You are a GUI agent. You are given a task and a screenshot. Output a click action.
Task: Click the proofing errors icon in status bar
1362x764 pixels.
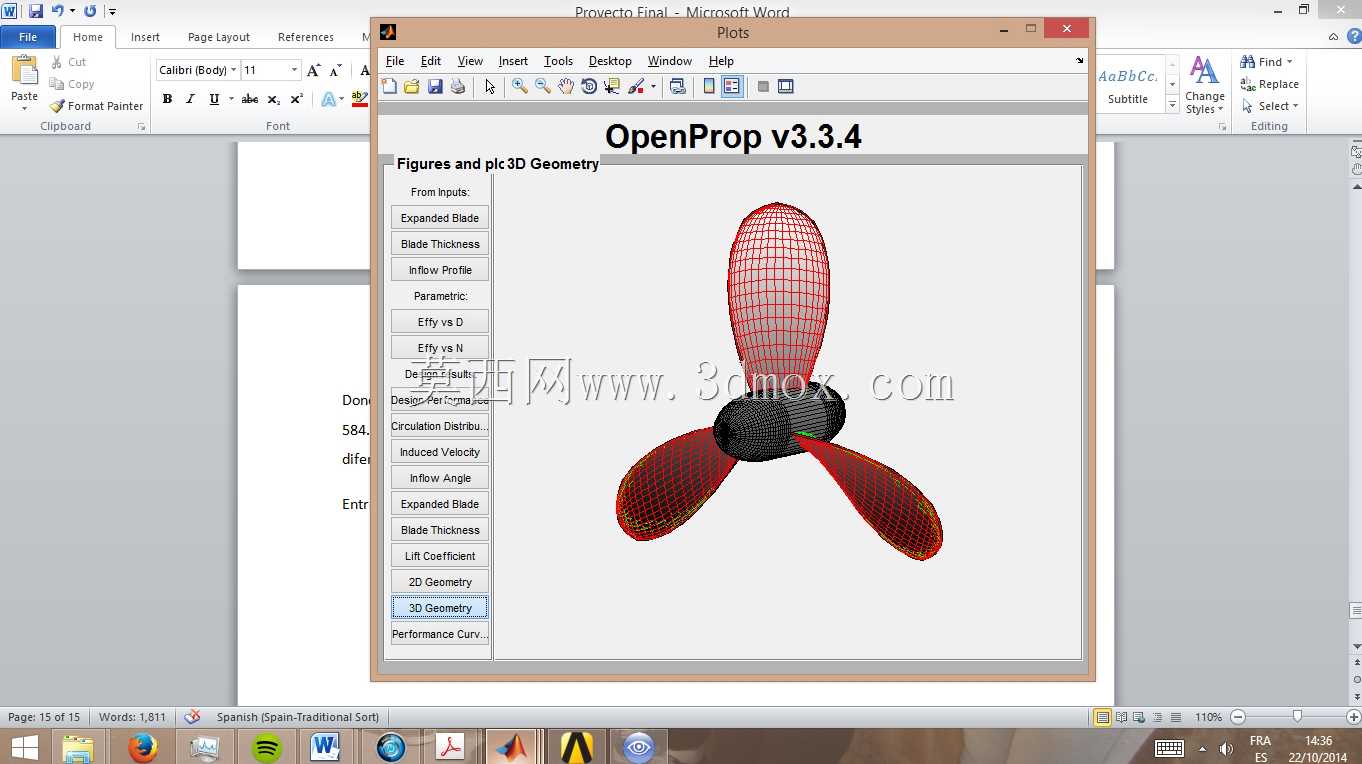pos(193,717)
